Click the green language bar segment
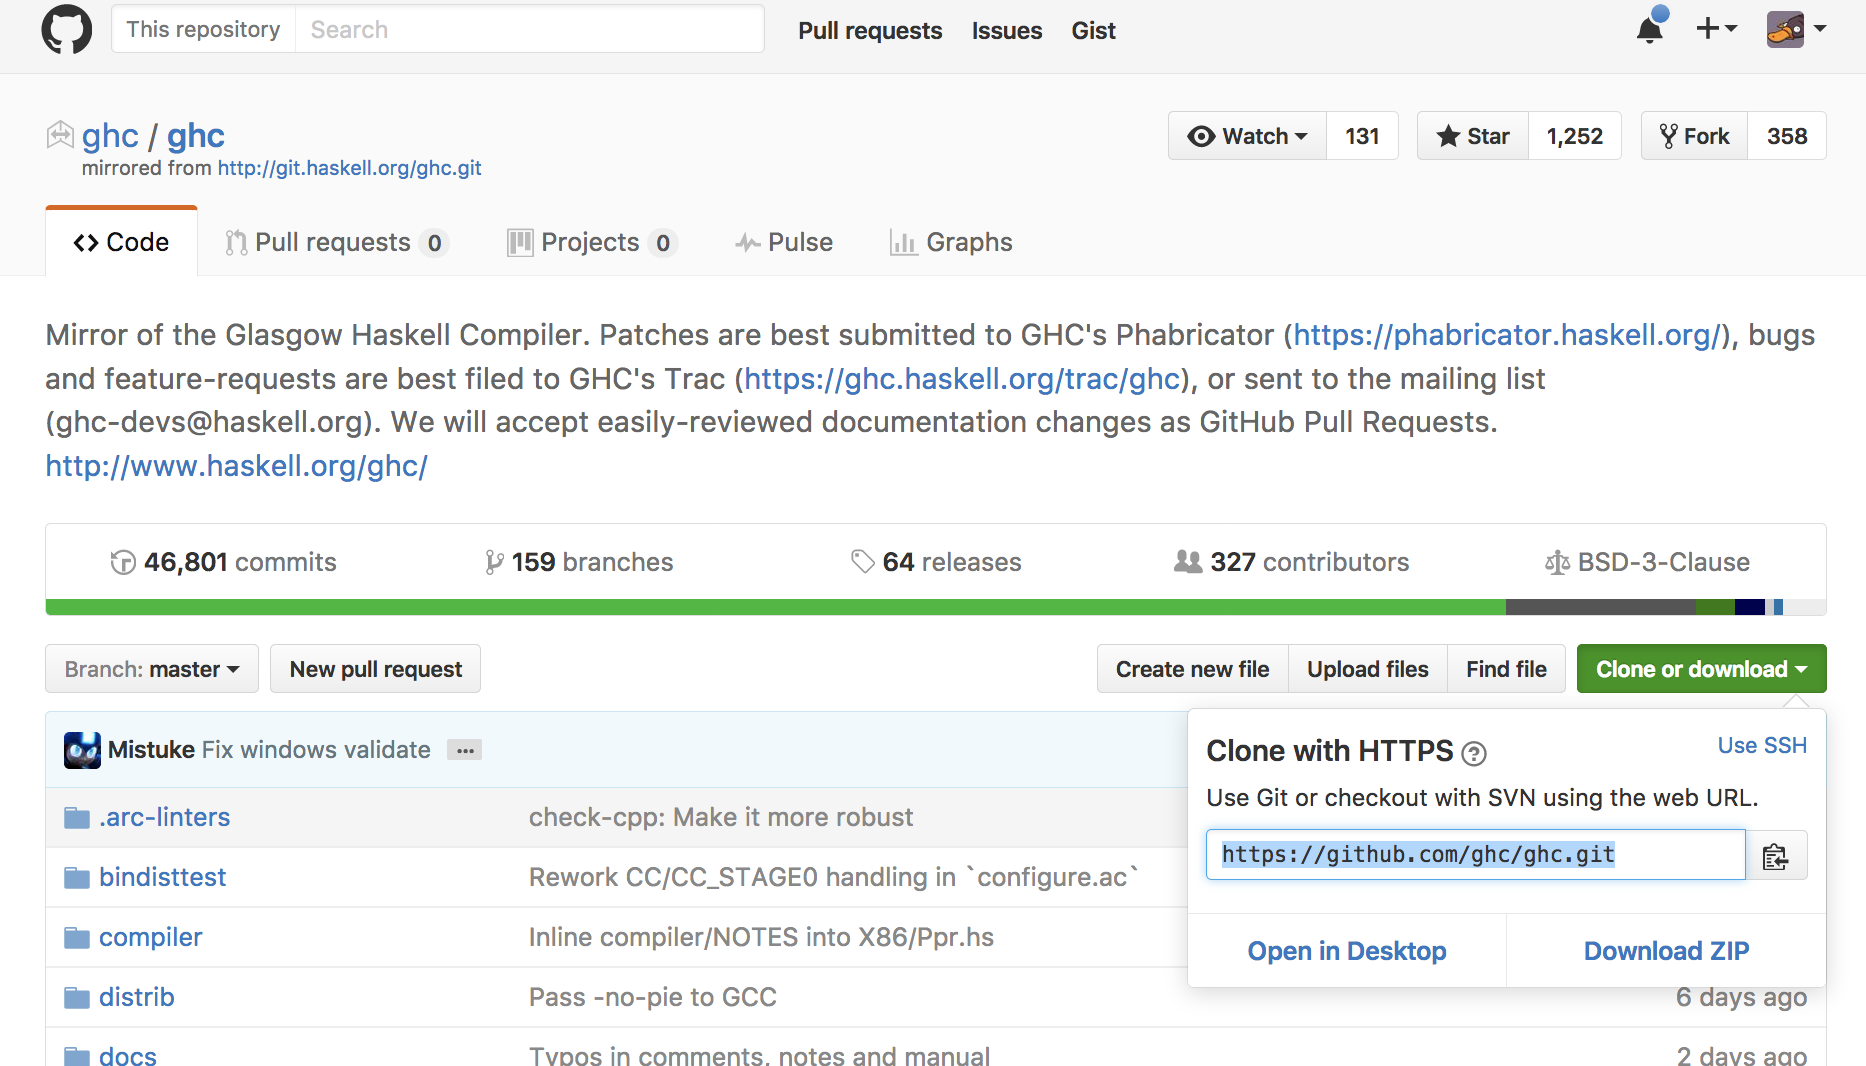 coord(775,607)
